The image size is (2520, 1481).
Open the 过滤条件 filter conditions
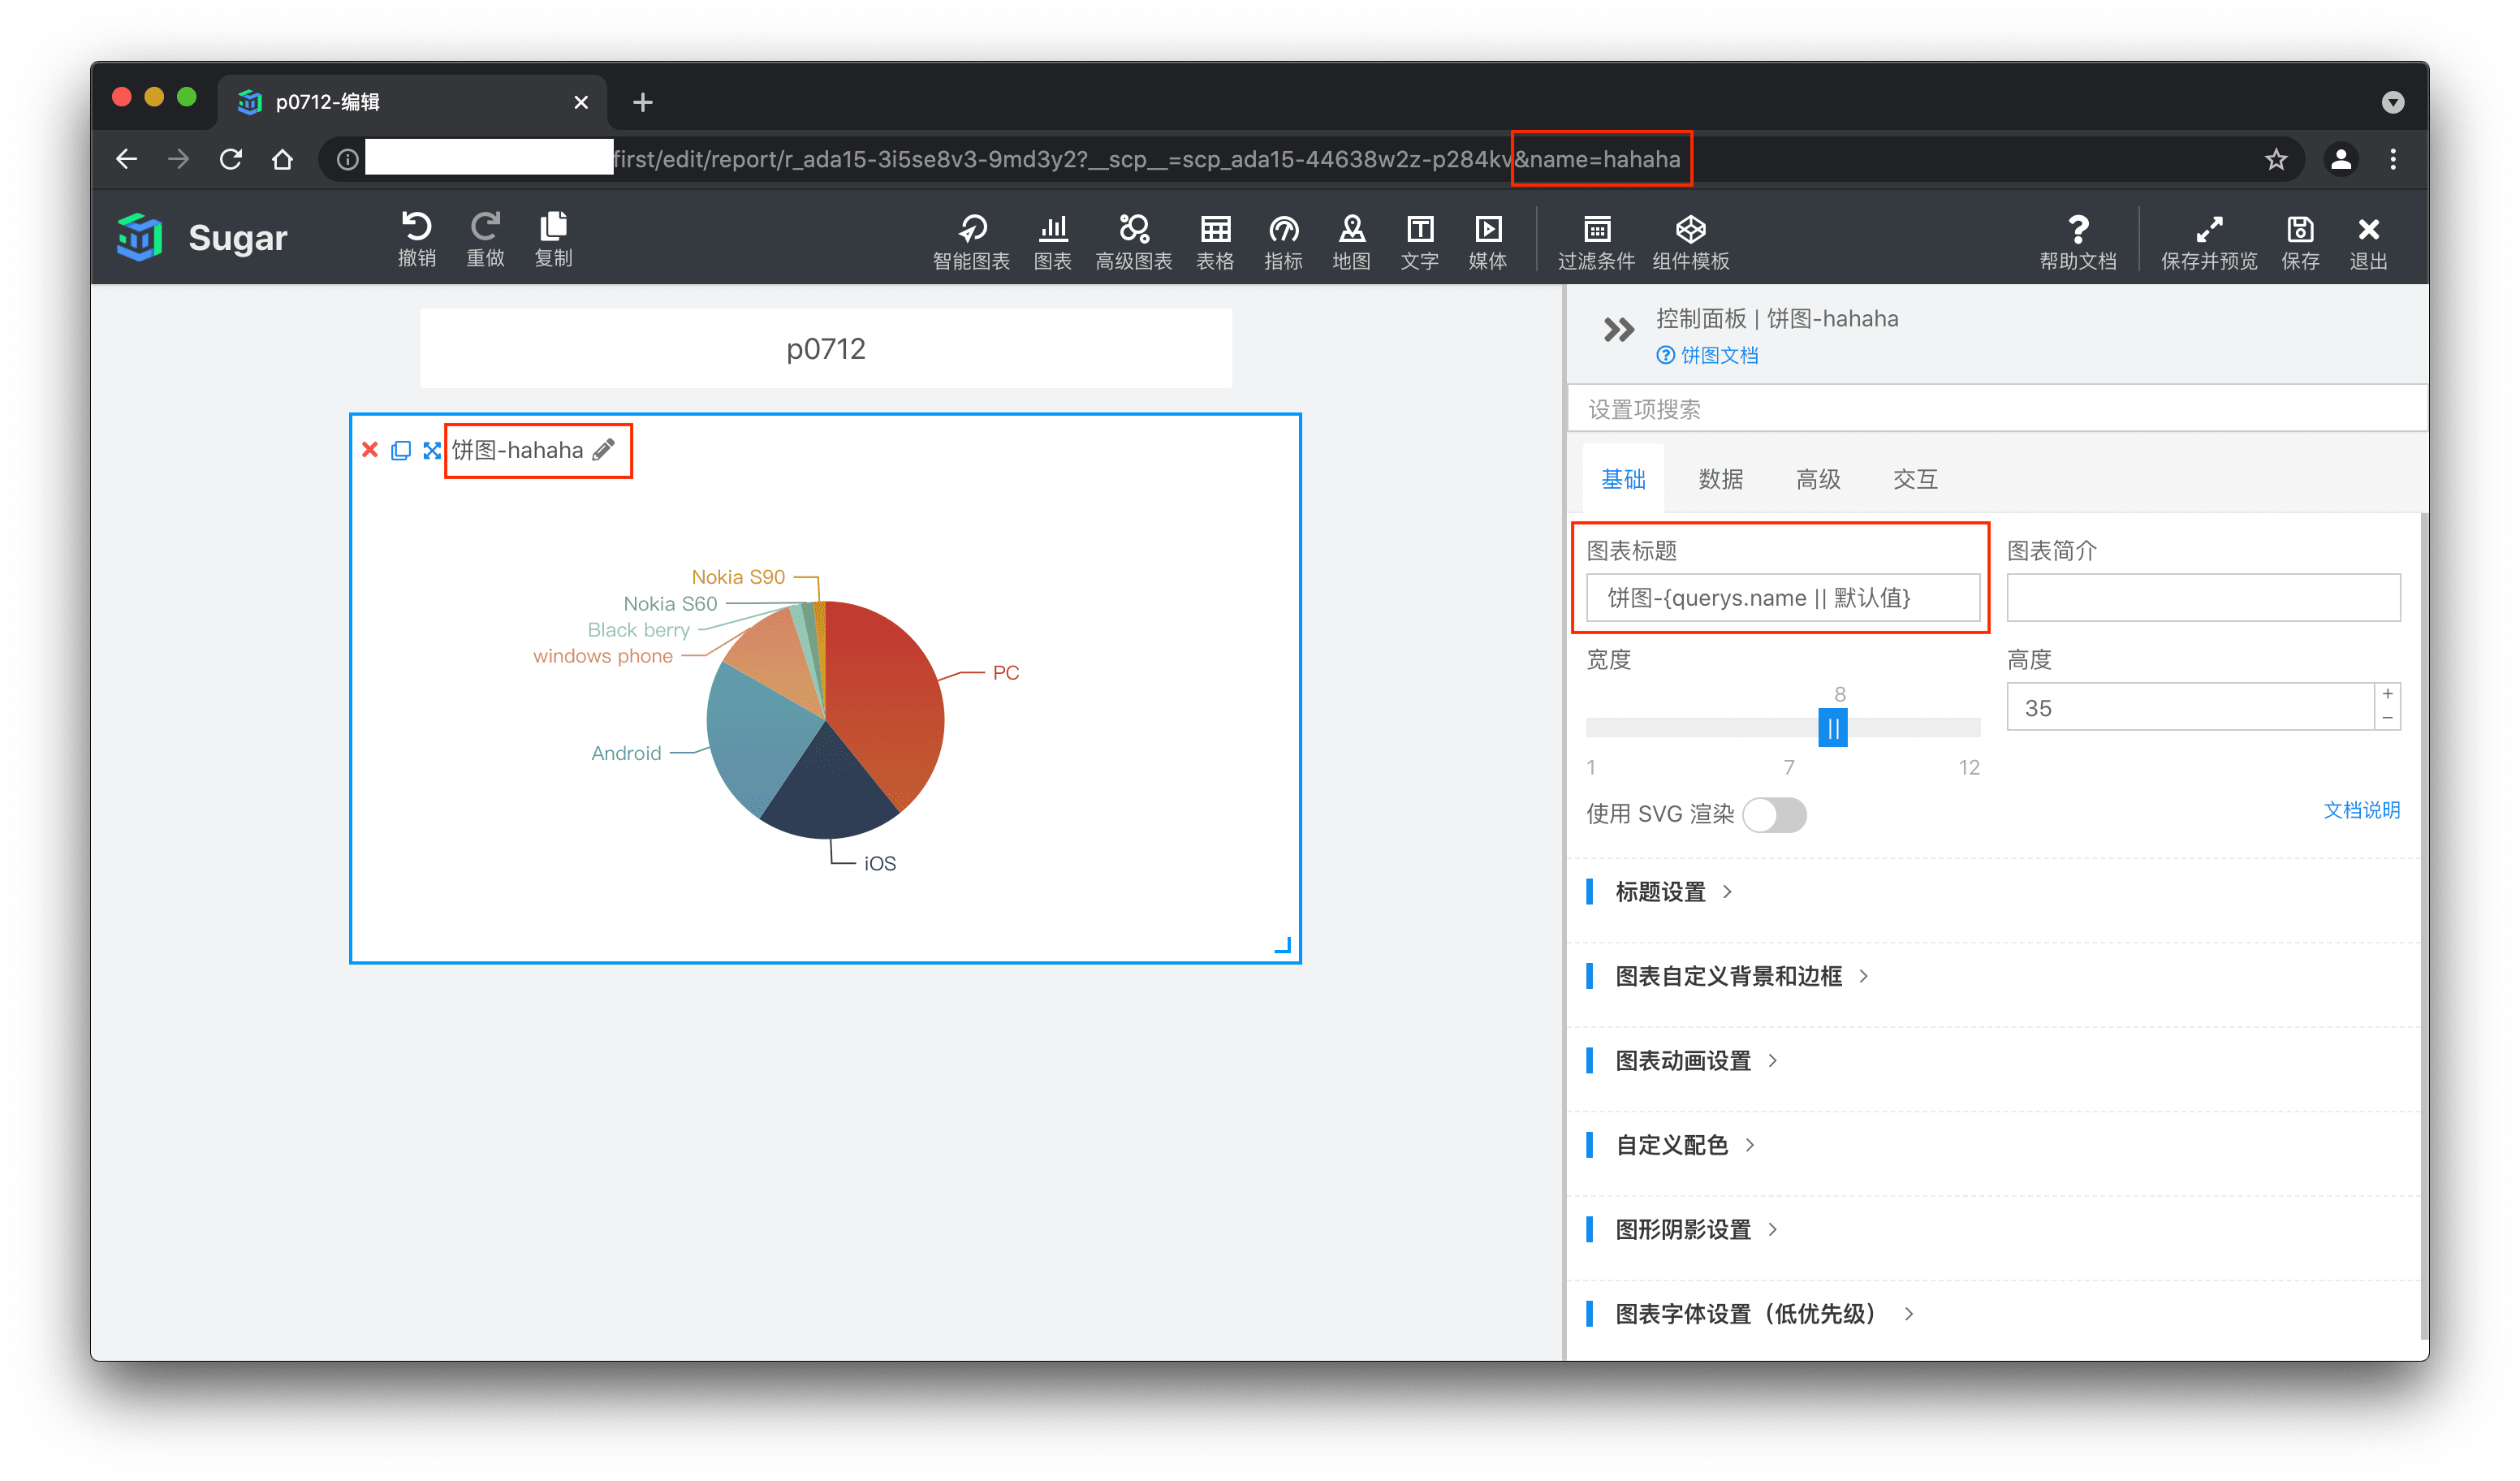[1596, 242]
